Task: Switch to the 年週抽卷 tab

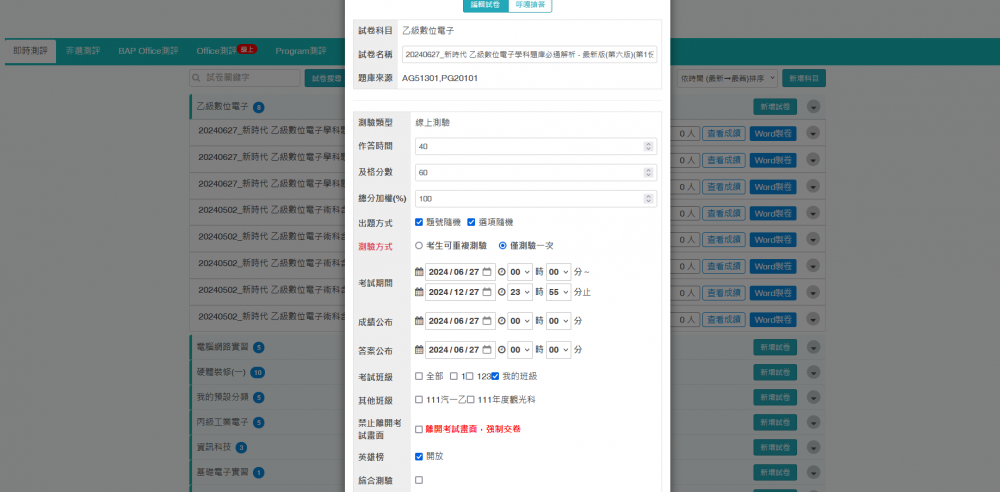Action: tap(530, 5)
